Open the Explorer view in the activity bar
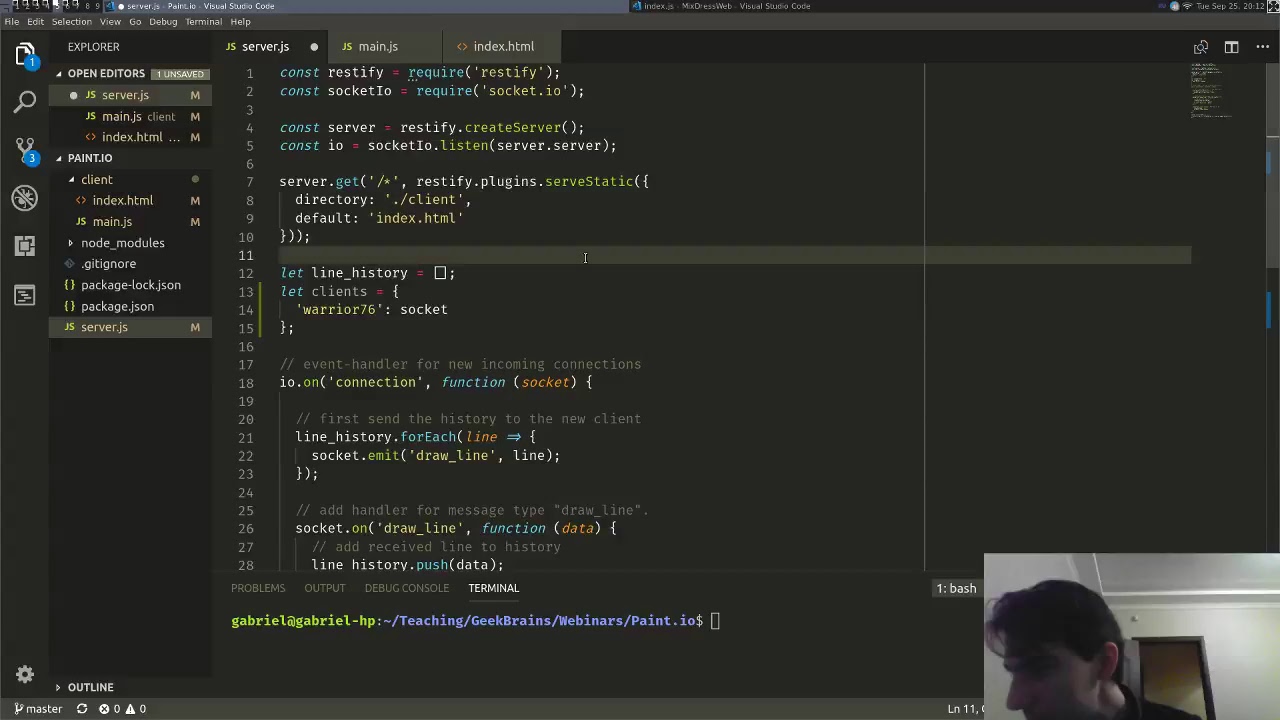Screen dimensions: 1280x720 [25, 53]
